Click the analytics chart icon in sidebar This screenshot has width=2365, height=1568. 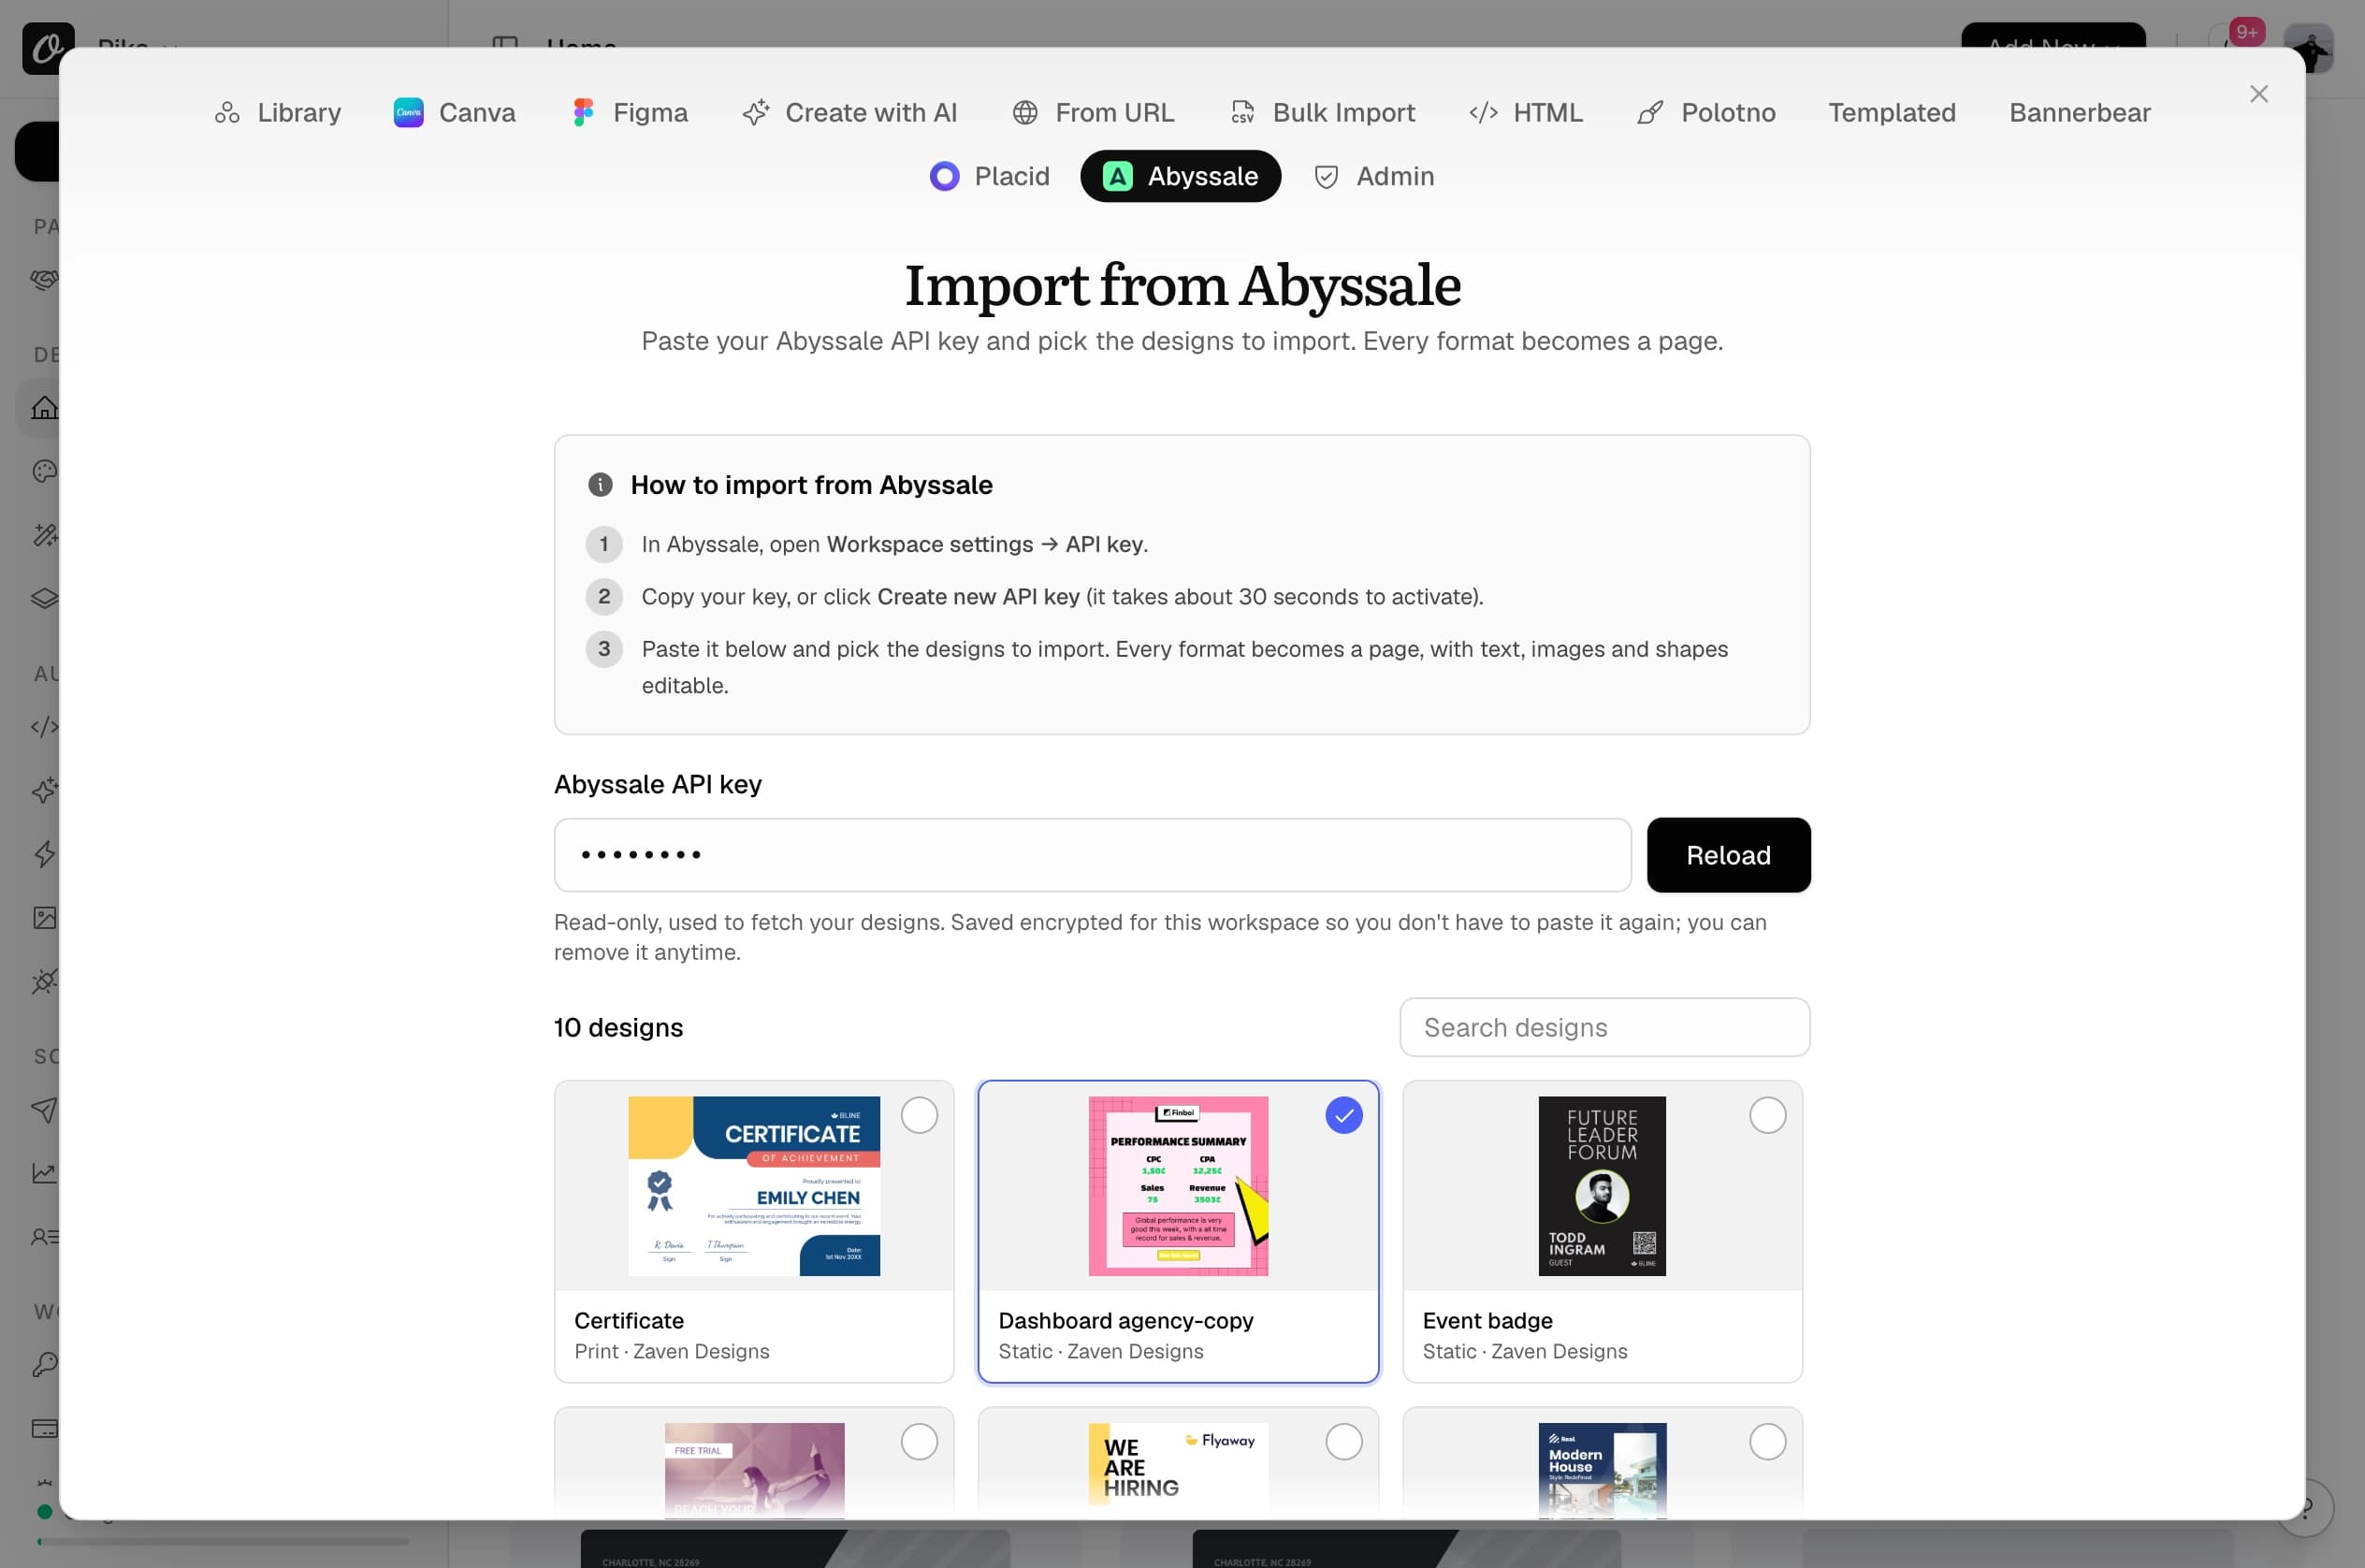(44, 1173)
